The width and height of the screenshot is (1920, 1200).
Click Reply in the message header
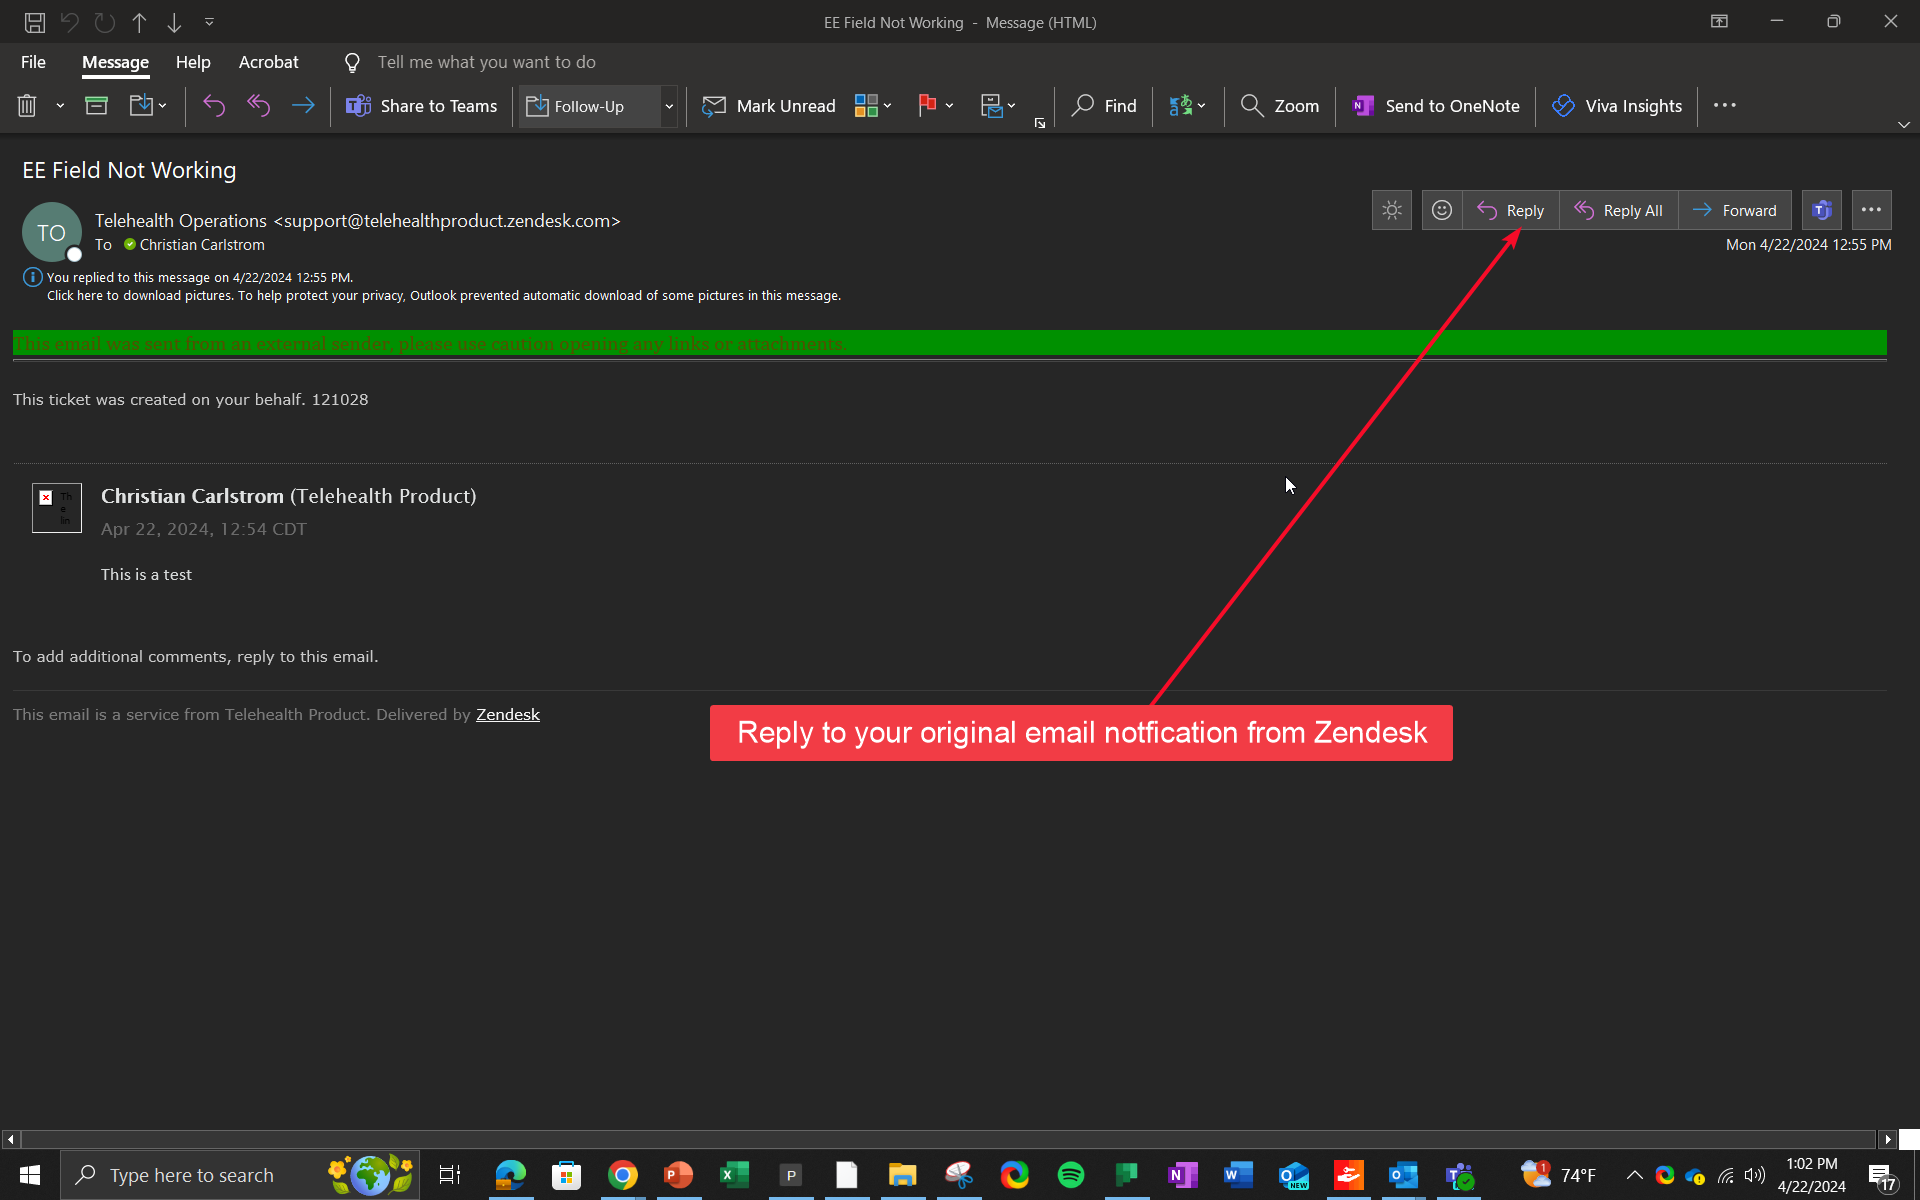(1510, 210)
